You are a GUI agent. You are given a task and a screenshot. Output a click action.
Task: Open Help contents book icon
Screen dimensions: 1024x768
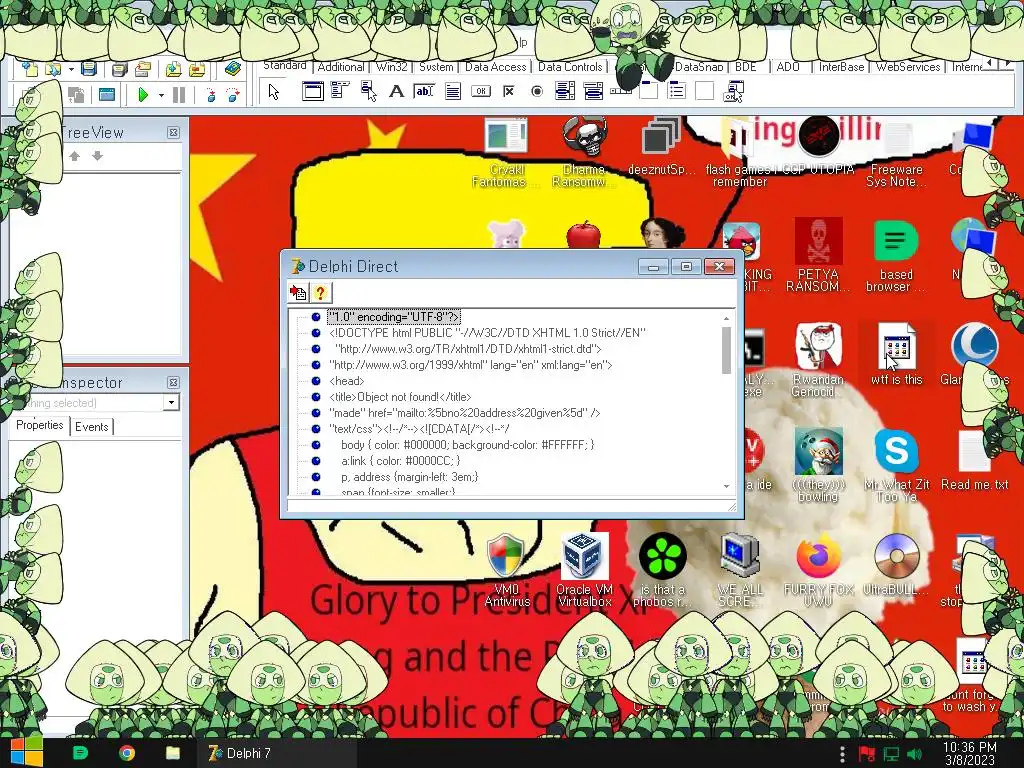click(x=232, y=69)
